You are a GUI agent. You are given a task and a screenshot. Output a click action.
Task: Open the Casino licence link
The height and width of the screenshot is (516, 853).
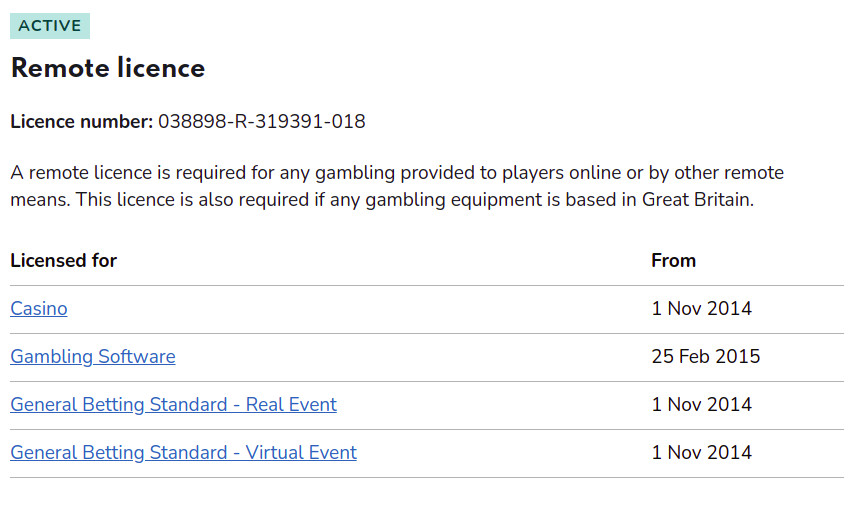[39, 308]
